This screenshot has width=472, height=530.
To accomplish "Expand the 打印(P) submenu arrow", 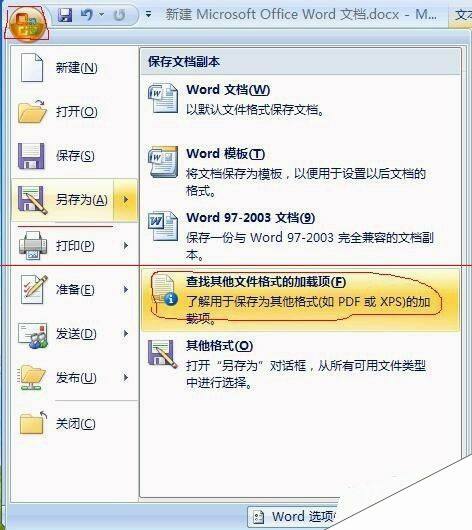I will point(125,245).
